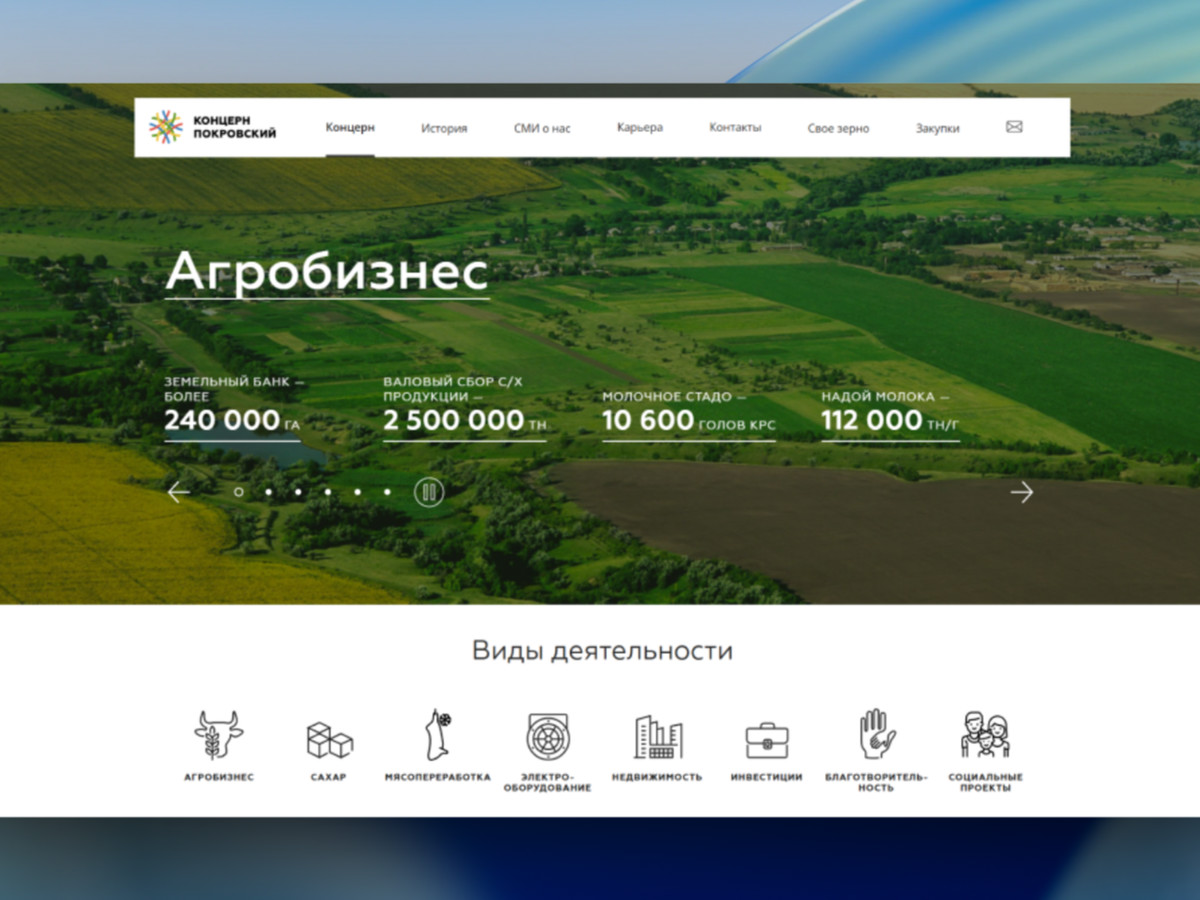Click the Виды деятельности heading

pyautogui.click(x=602, y=651)
